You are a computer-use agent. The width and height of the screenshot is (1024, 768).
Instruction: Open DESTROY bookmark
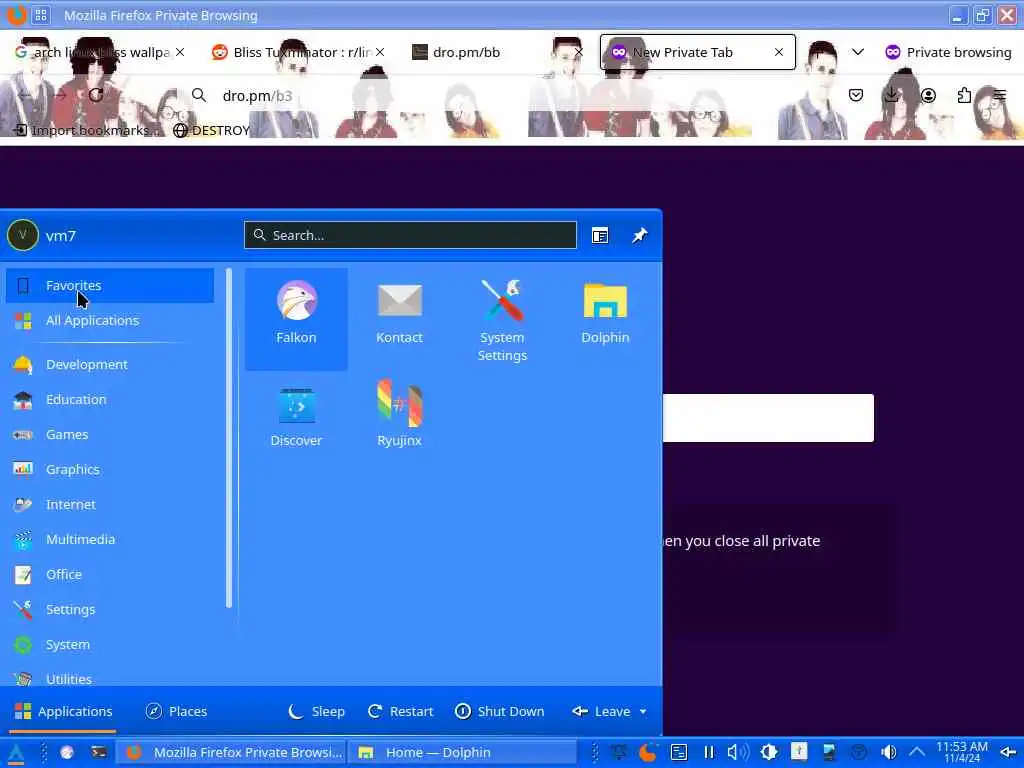tap(212, 130)
